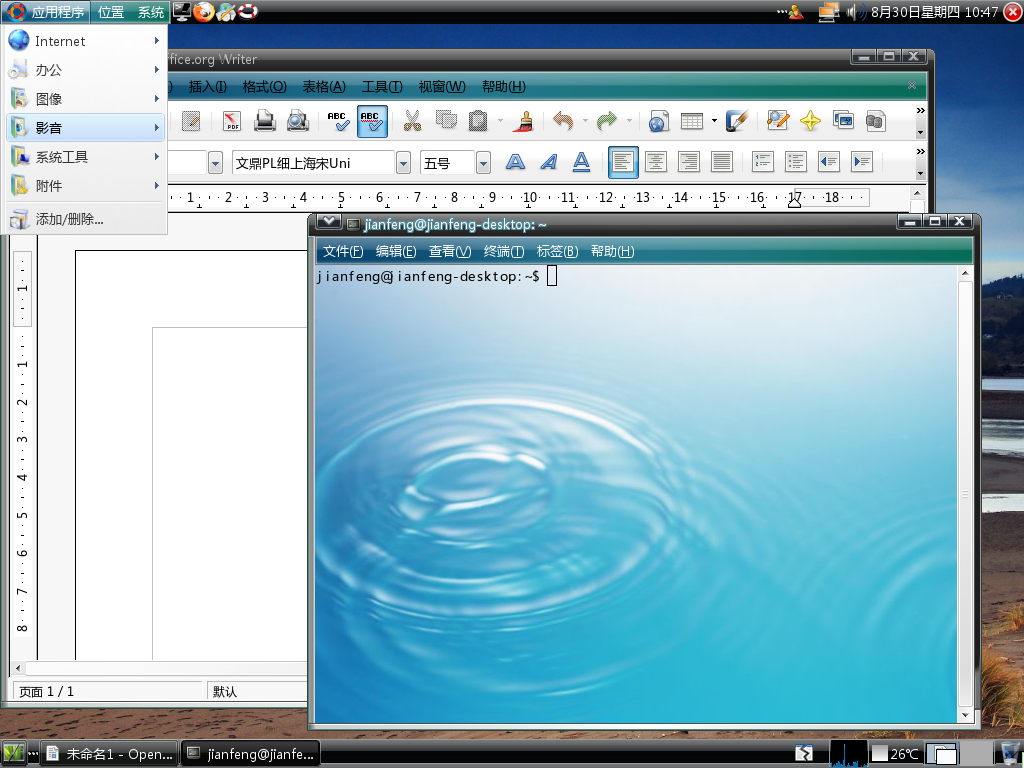Click the Print icon in Writer toolbar
This screenshot has height=768, width=1024.
tap(264, 121)
